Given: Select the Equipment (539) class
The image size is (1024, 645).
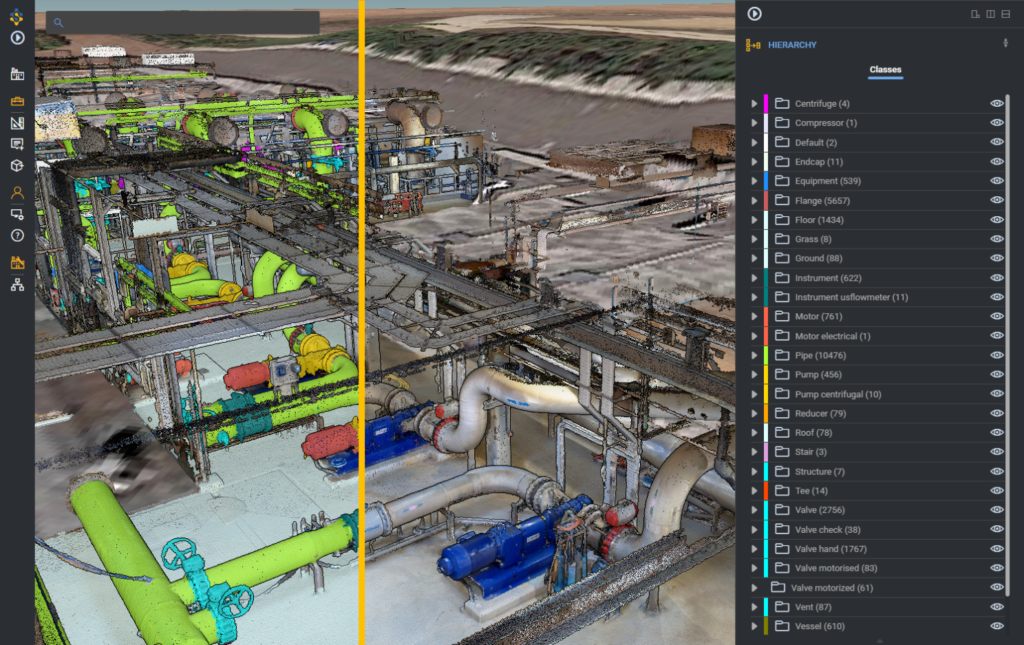Looking at the screenshot, I should point(830,181).
